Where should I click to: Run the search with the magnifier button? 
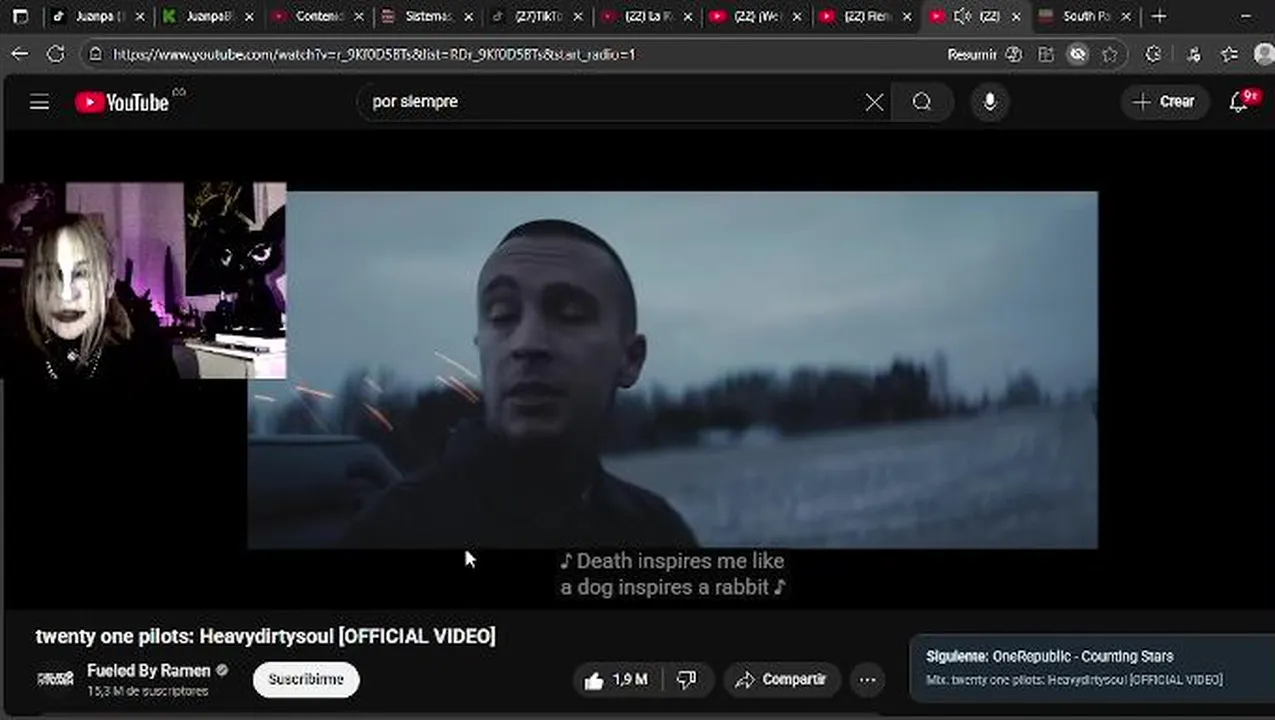click(x=922, y=102)
